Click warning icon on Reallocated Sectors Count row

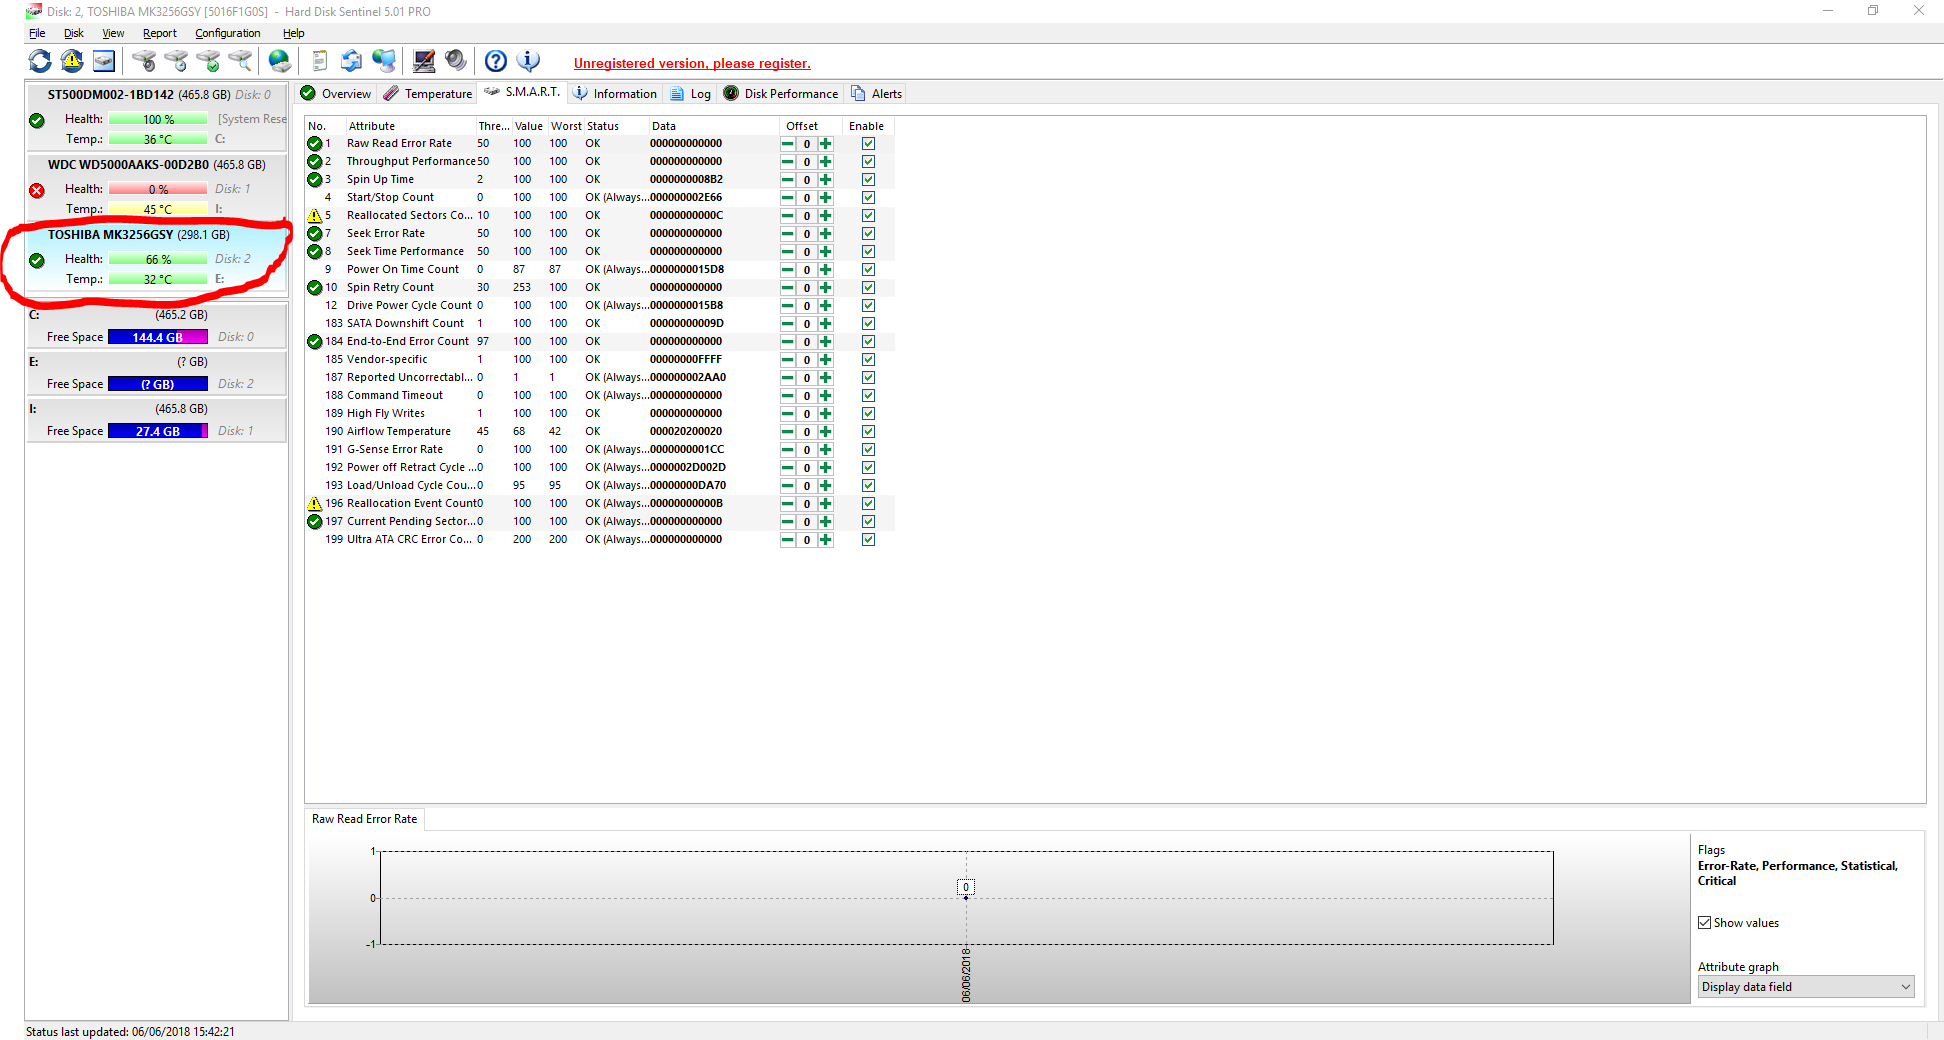tap(315, 216)
